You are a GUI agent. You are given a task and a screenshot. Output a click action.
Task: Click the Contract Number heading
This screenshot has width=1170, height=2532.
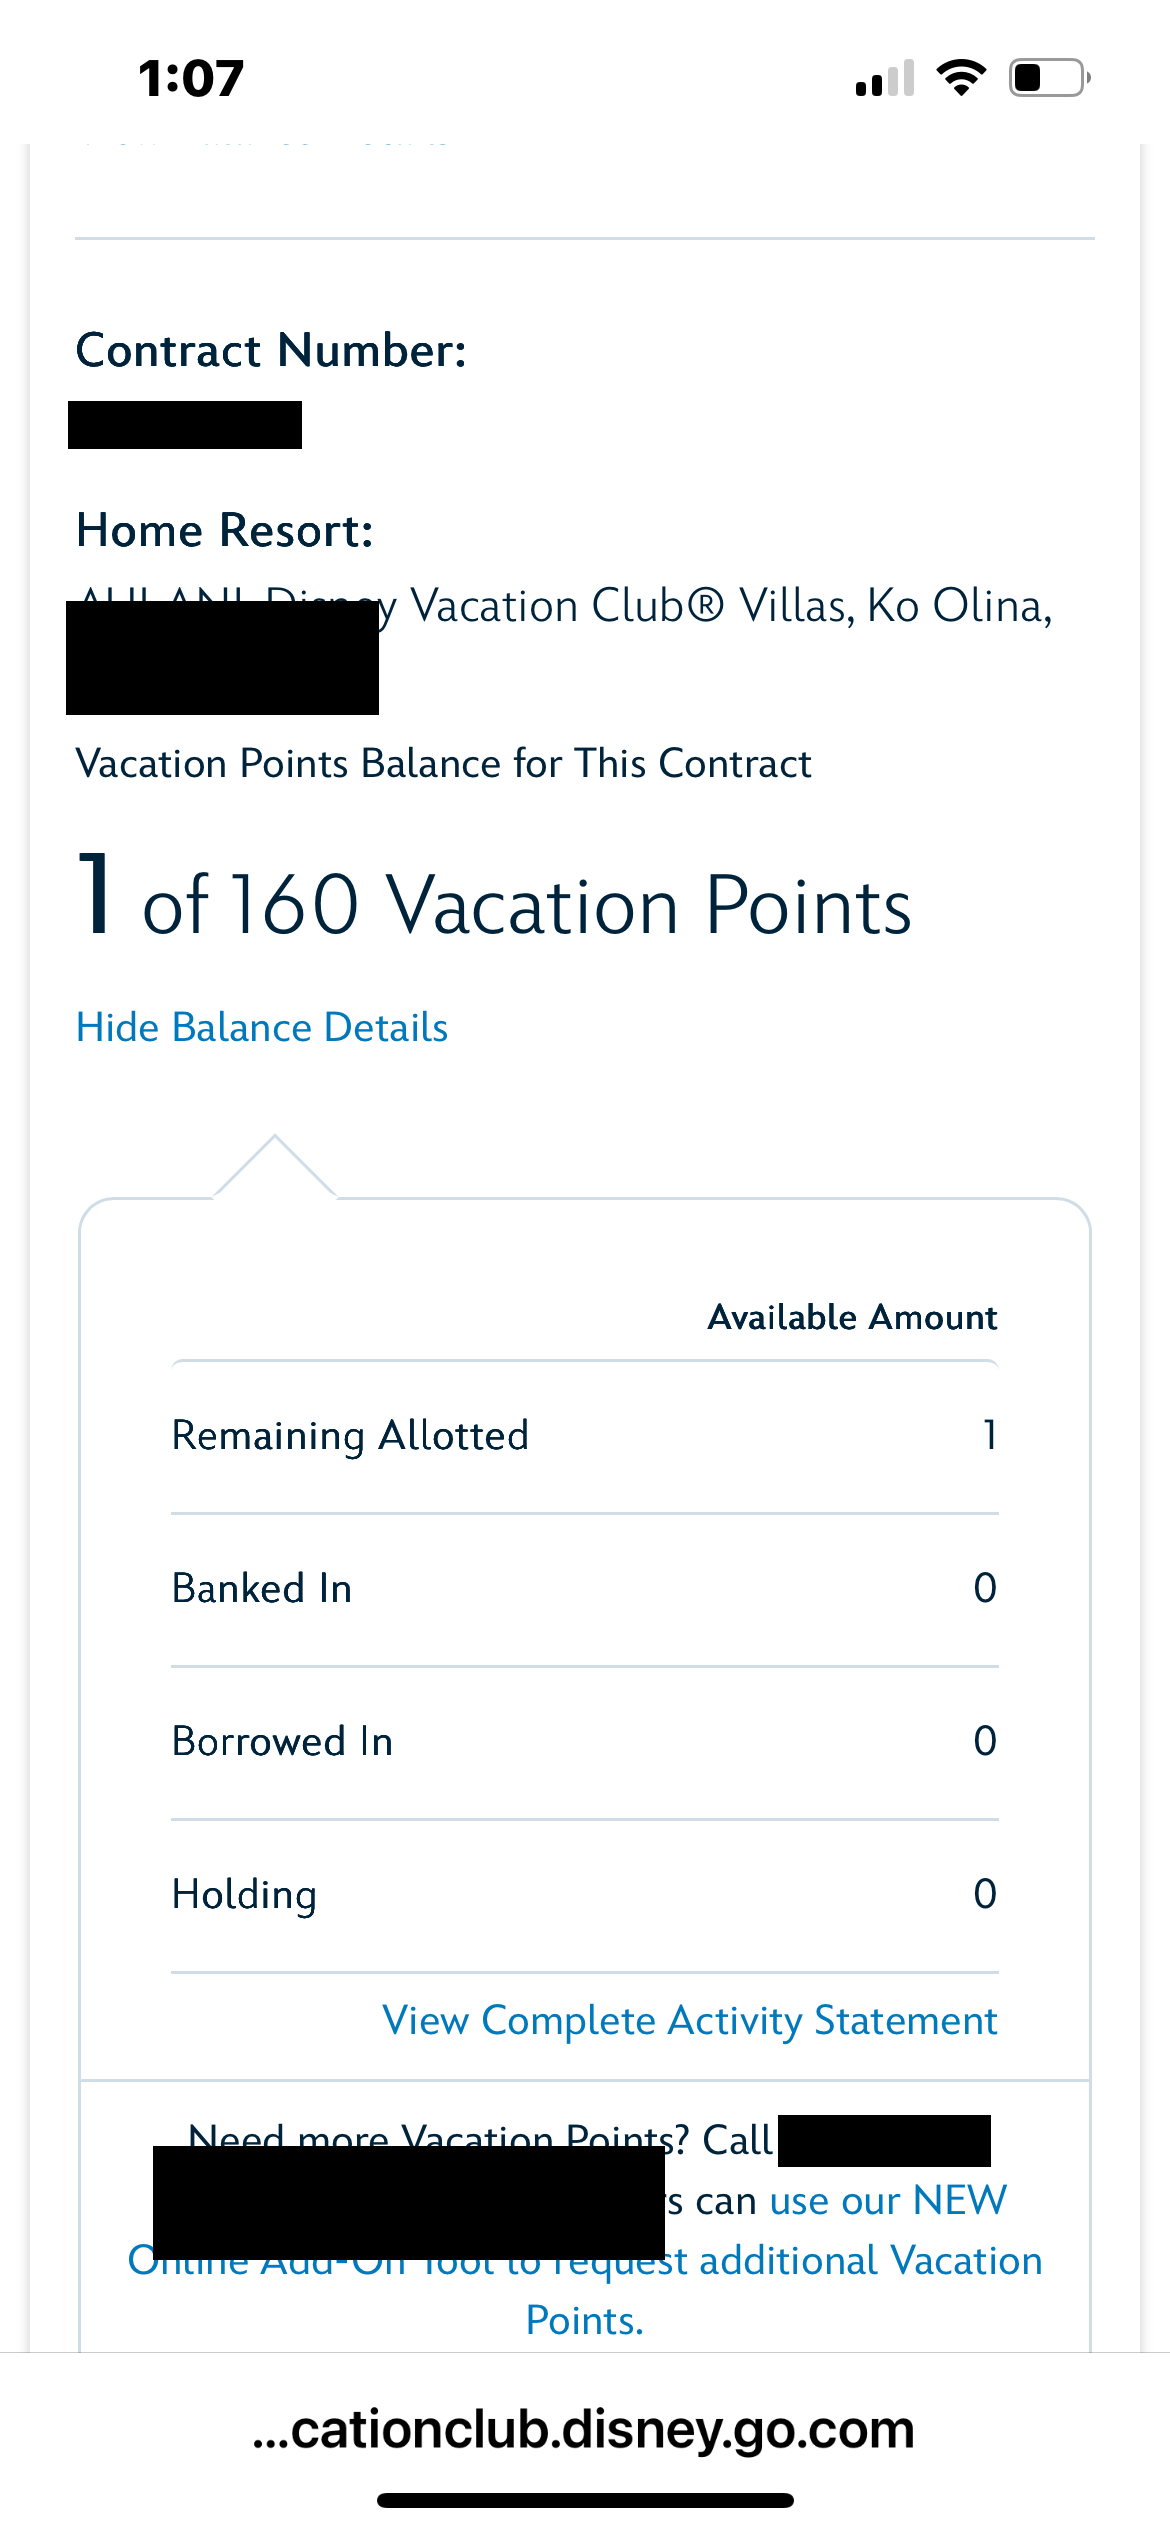click(x=272, y=351)
